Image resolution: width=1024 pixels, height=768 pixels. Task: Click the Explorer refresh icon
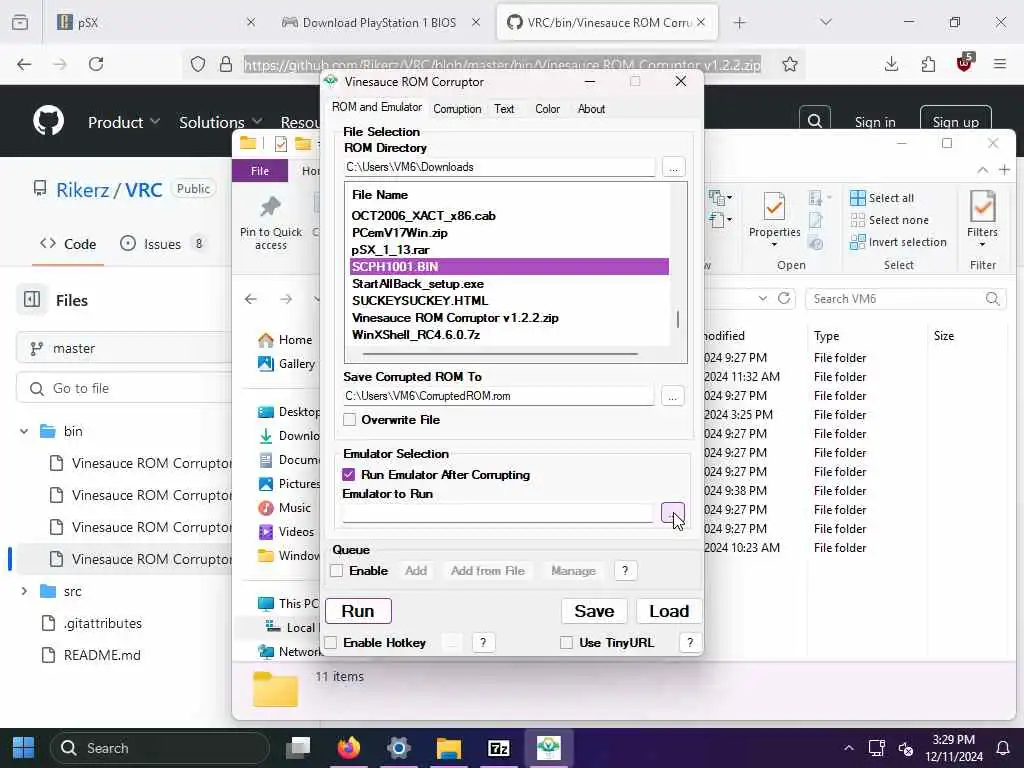click(x=784, y=298)
